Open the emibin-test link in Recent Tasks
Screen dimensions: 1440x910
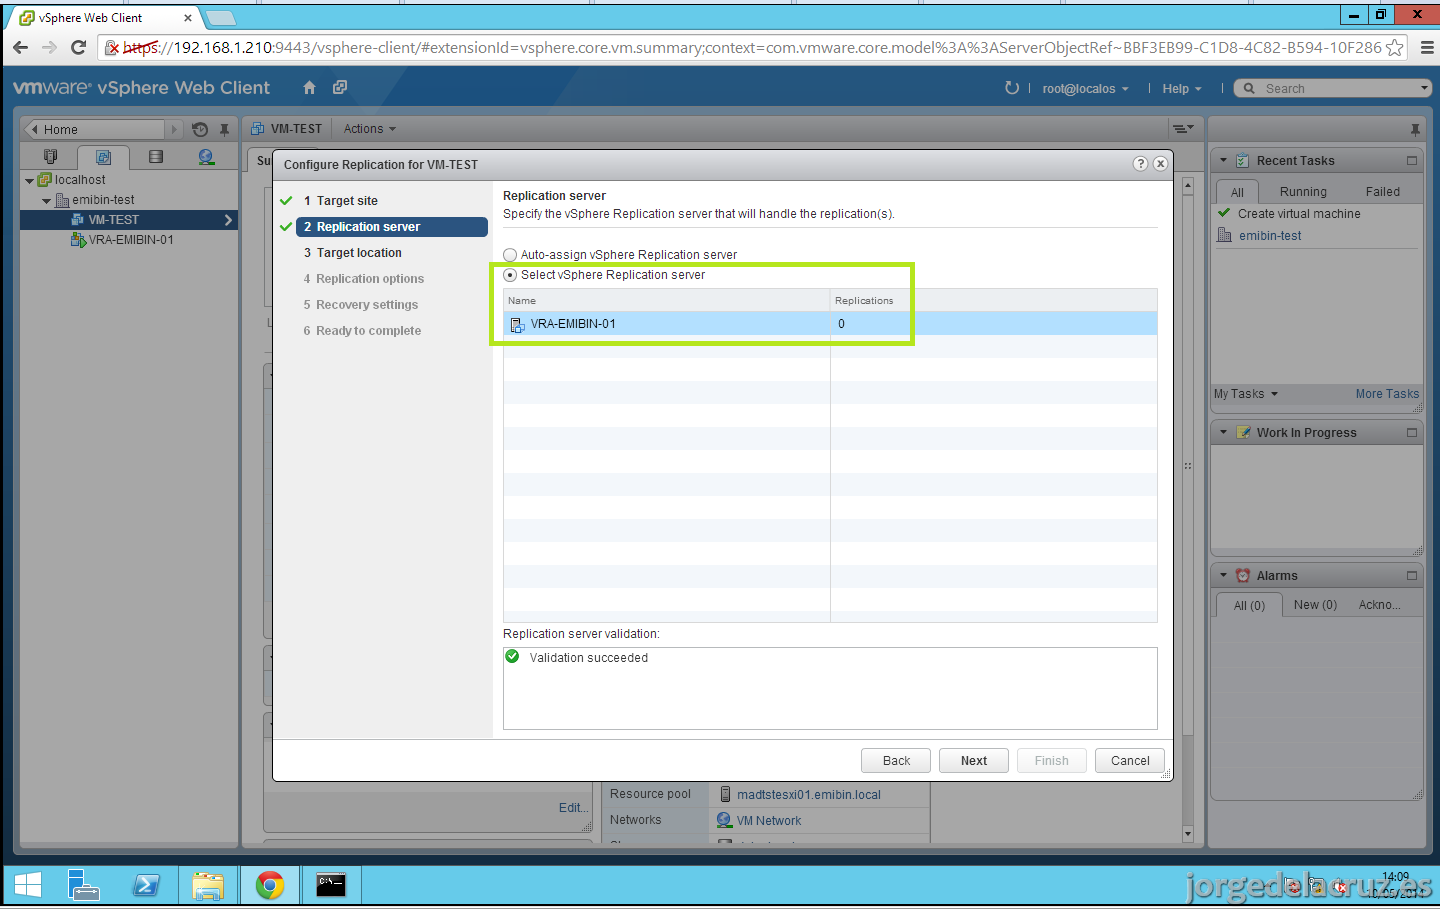click(1270, 236)
